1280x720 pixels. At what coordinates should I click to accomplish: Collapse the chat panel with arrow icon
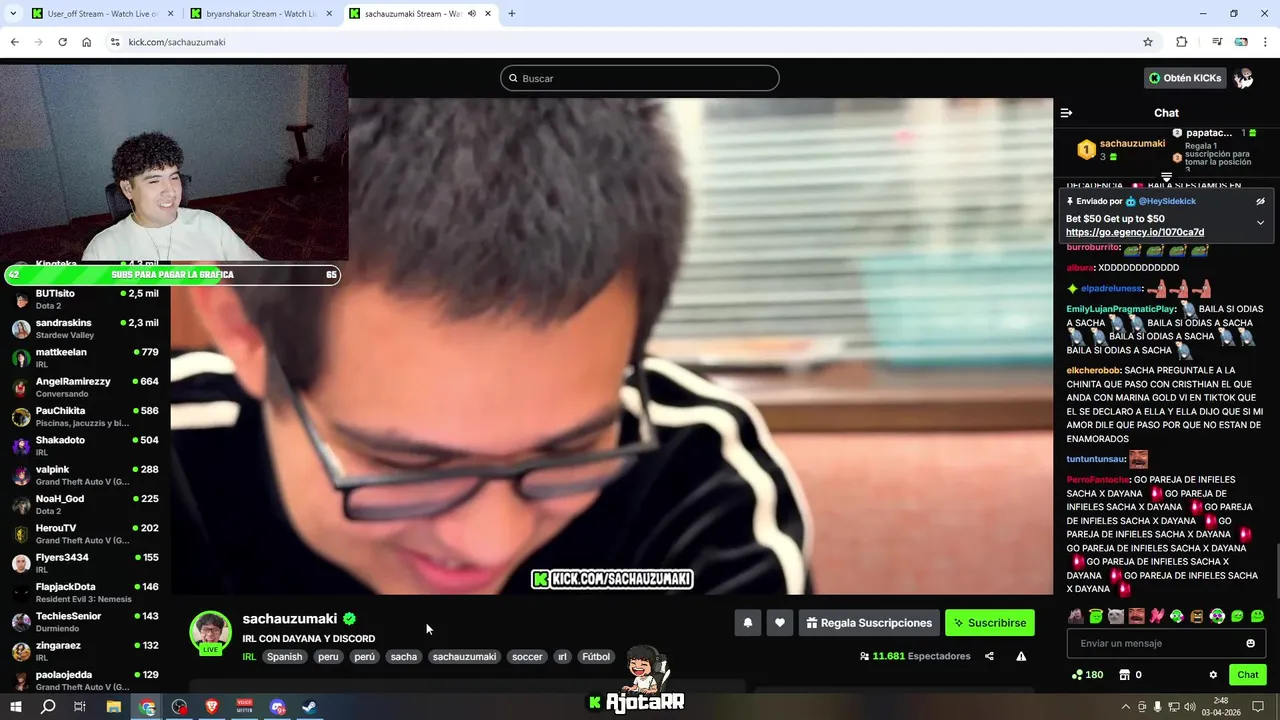tap(1066, 113)
